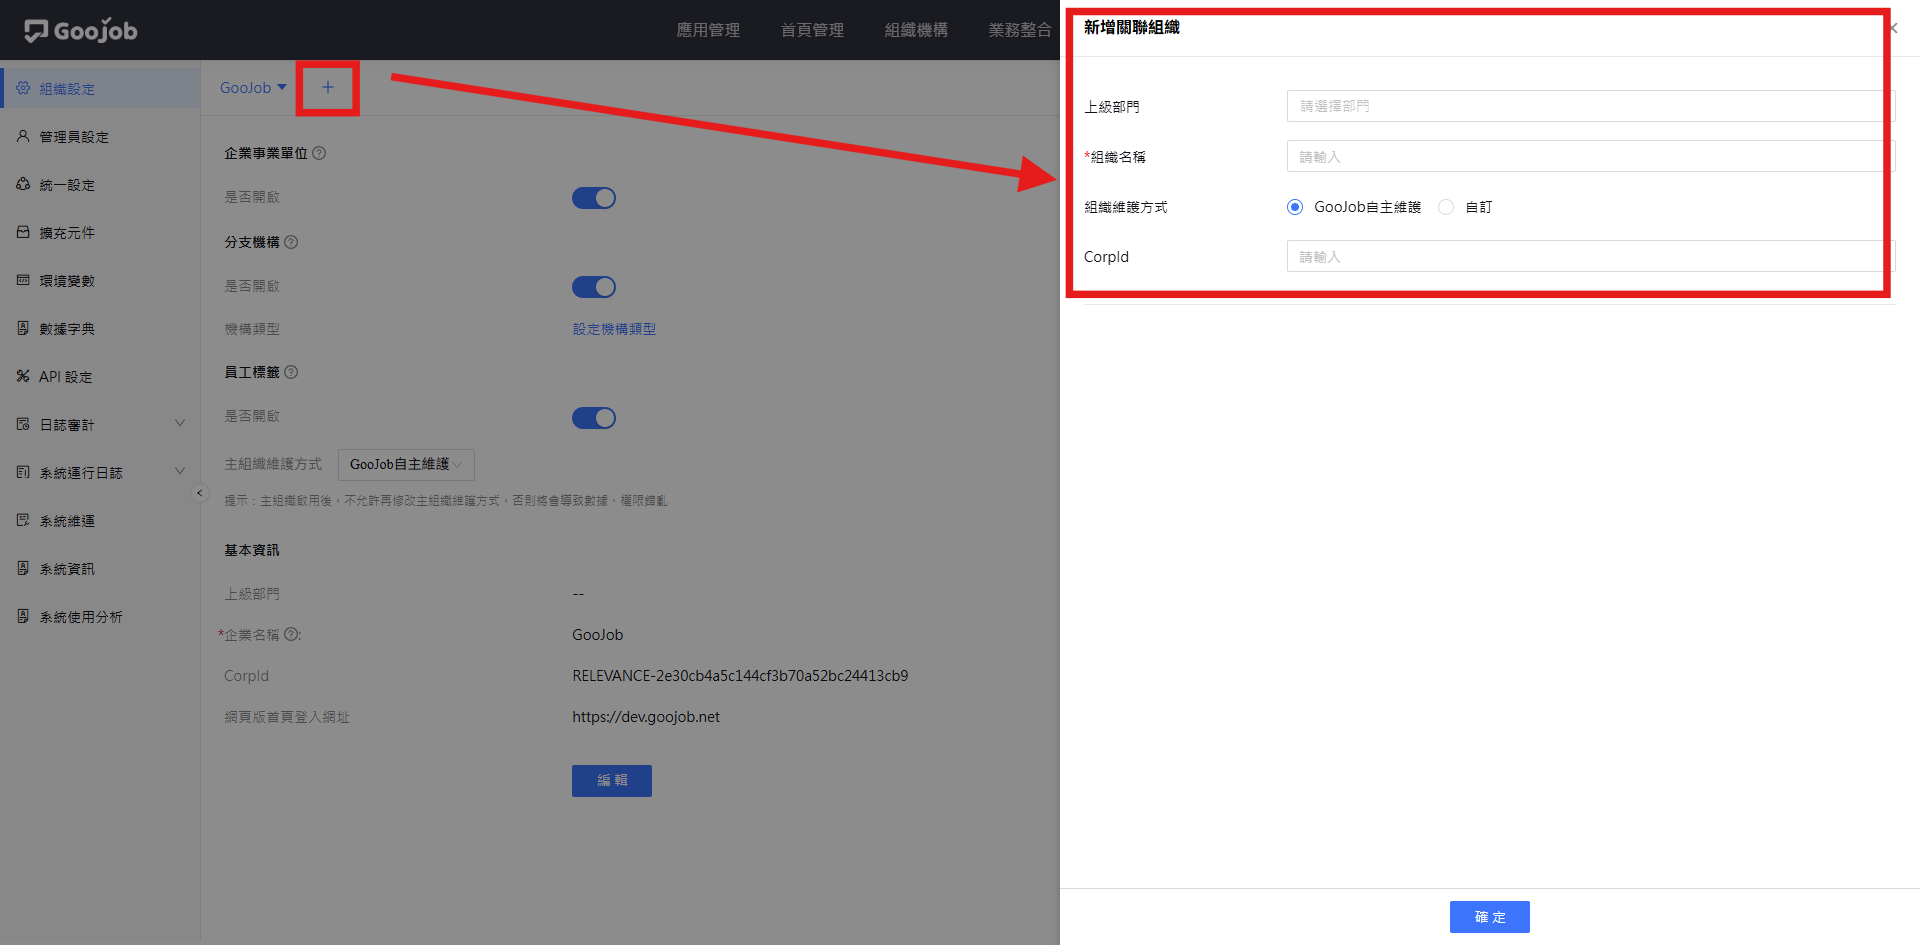Show help for 分支機構 question icon
The width and height of the screenshot is (1920, 945).
point(291,242)
